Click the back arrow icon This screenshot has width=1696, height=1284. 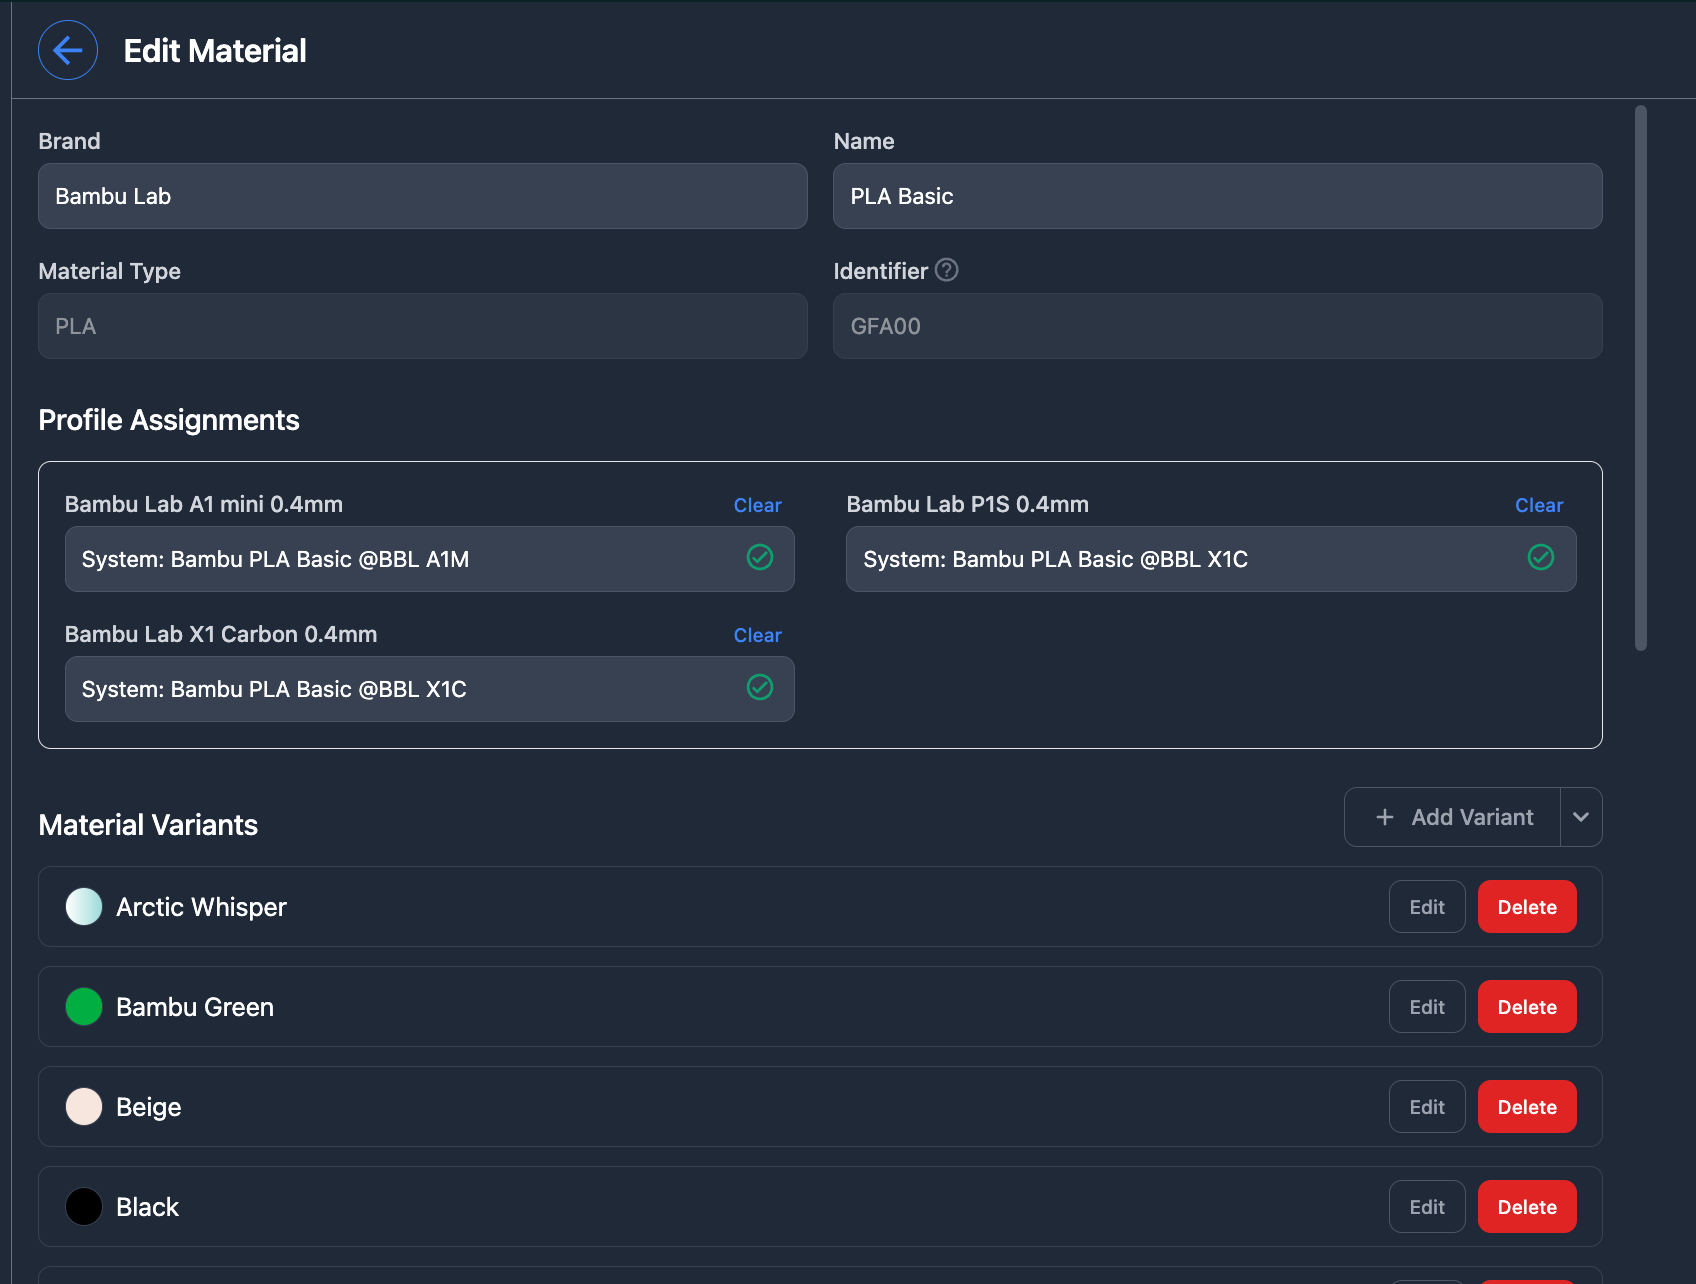point(68,50)
